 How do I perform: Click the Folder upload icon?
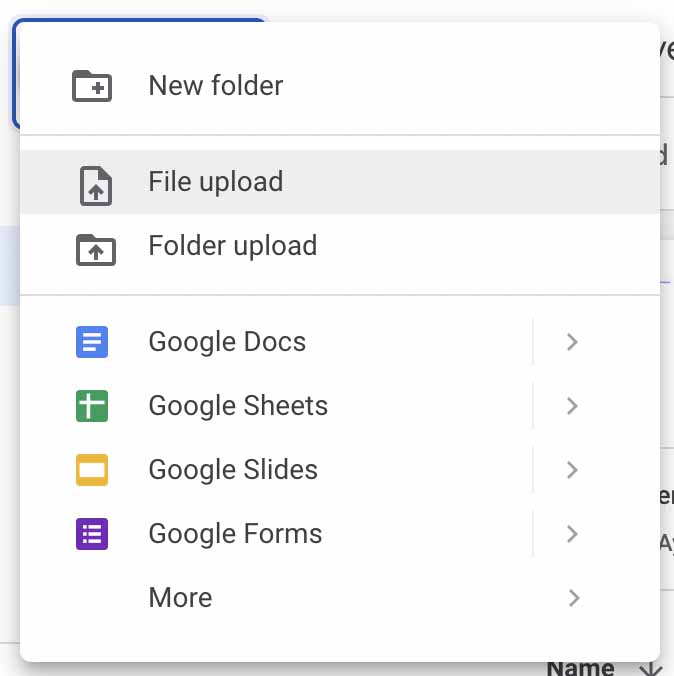(x=96, y=250)
